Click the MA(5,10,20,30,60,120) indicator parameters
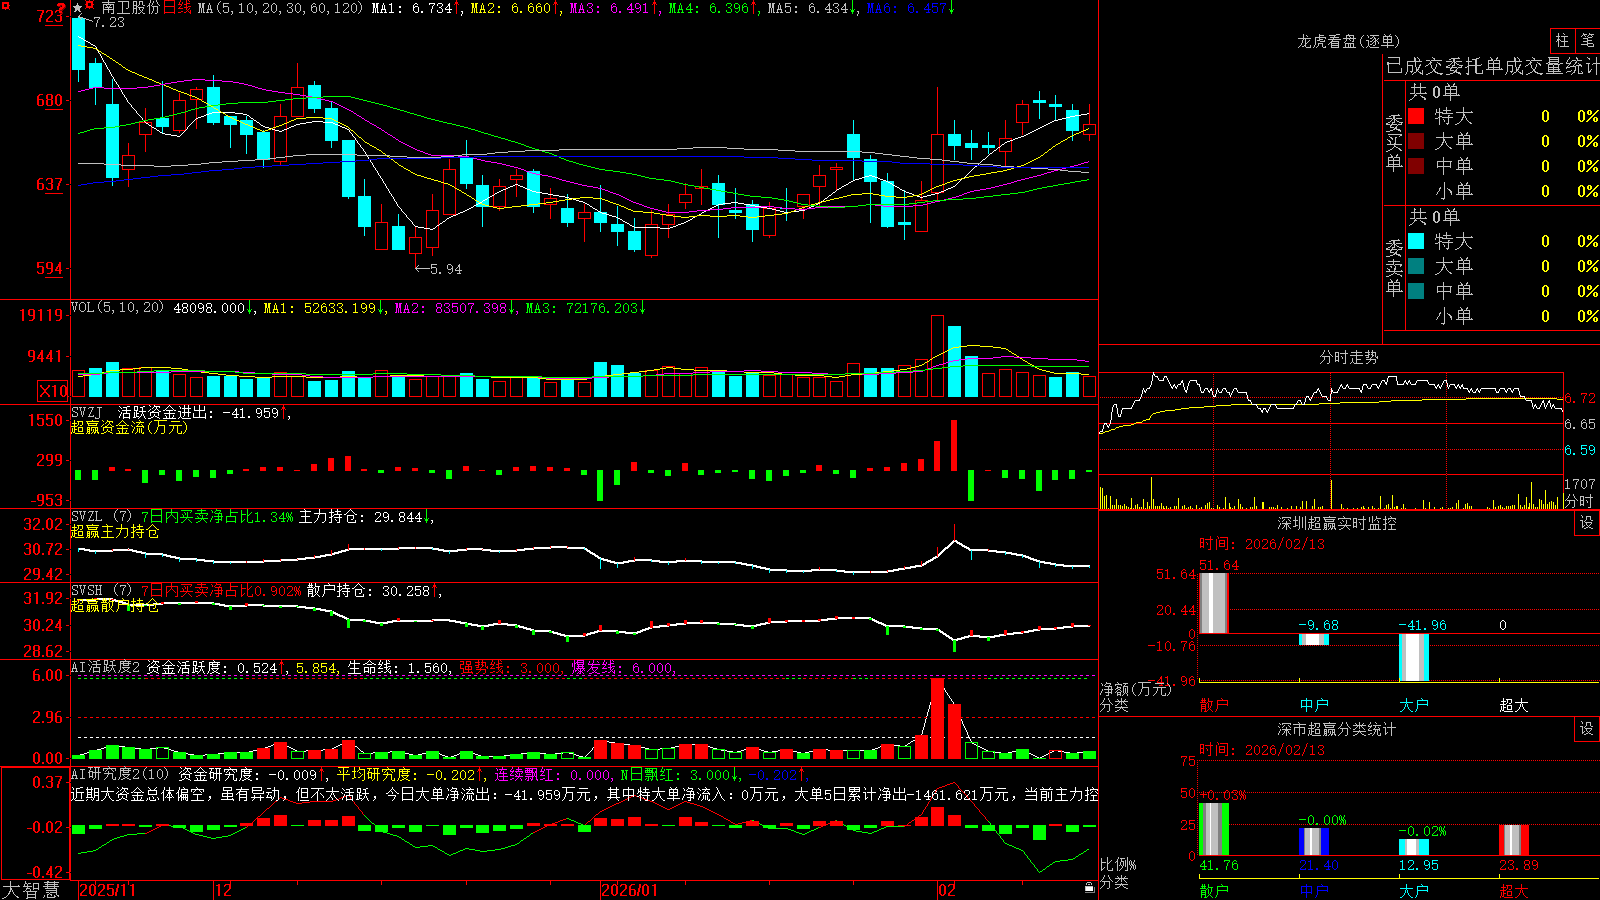Image resolution: width=1600 pixels, height=900 pixels. [280, 8]
